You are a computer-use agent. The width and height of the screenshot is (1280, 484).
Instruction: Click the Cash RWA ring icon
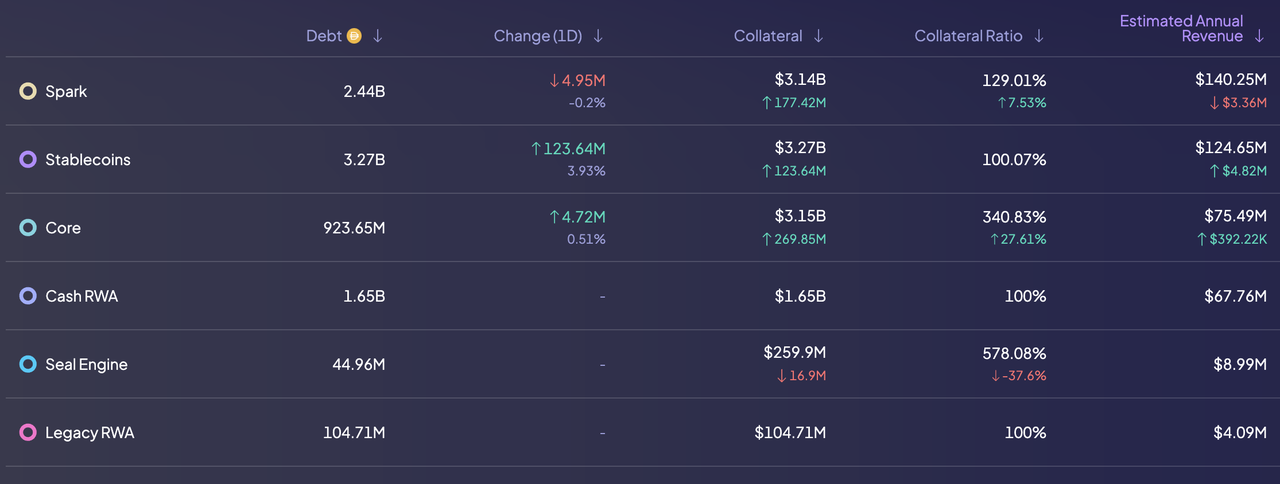[x=28, y=297]
